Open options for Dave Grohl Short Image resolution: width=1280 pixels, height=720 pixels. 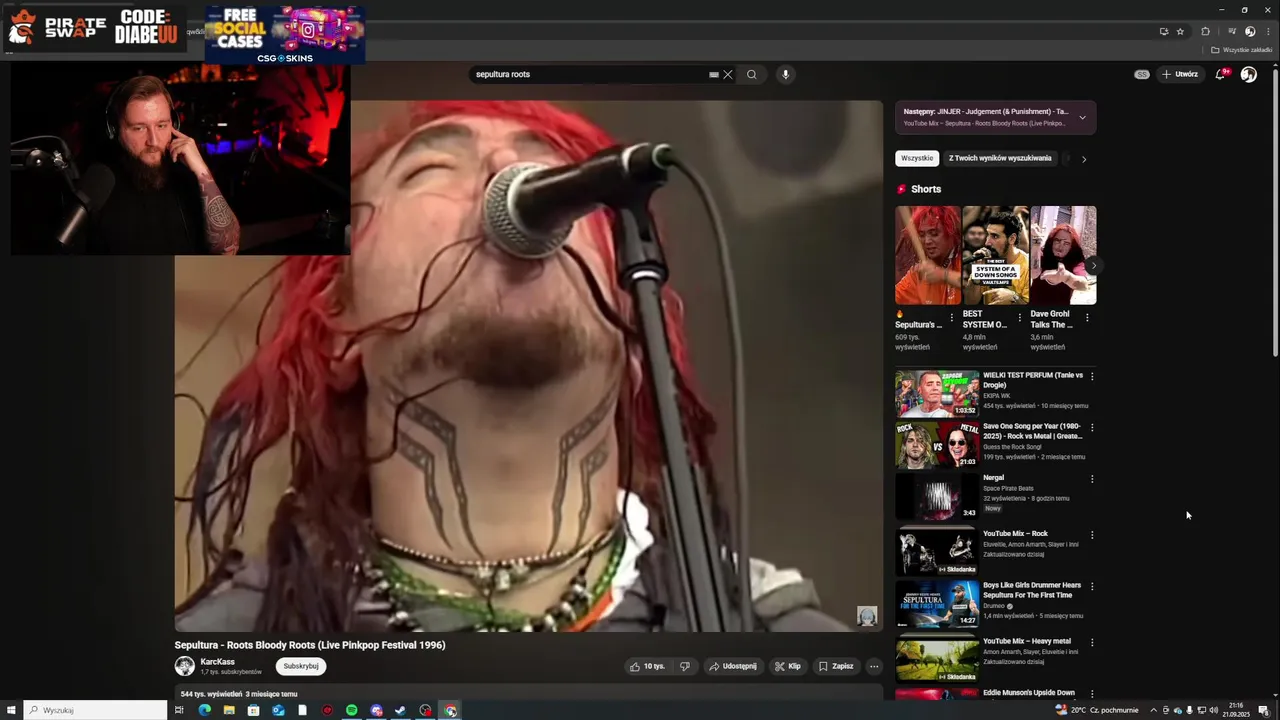pyautogui.click(x=1087, y=318)
